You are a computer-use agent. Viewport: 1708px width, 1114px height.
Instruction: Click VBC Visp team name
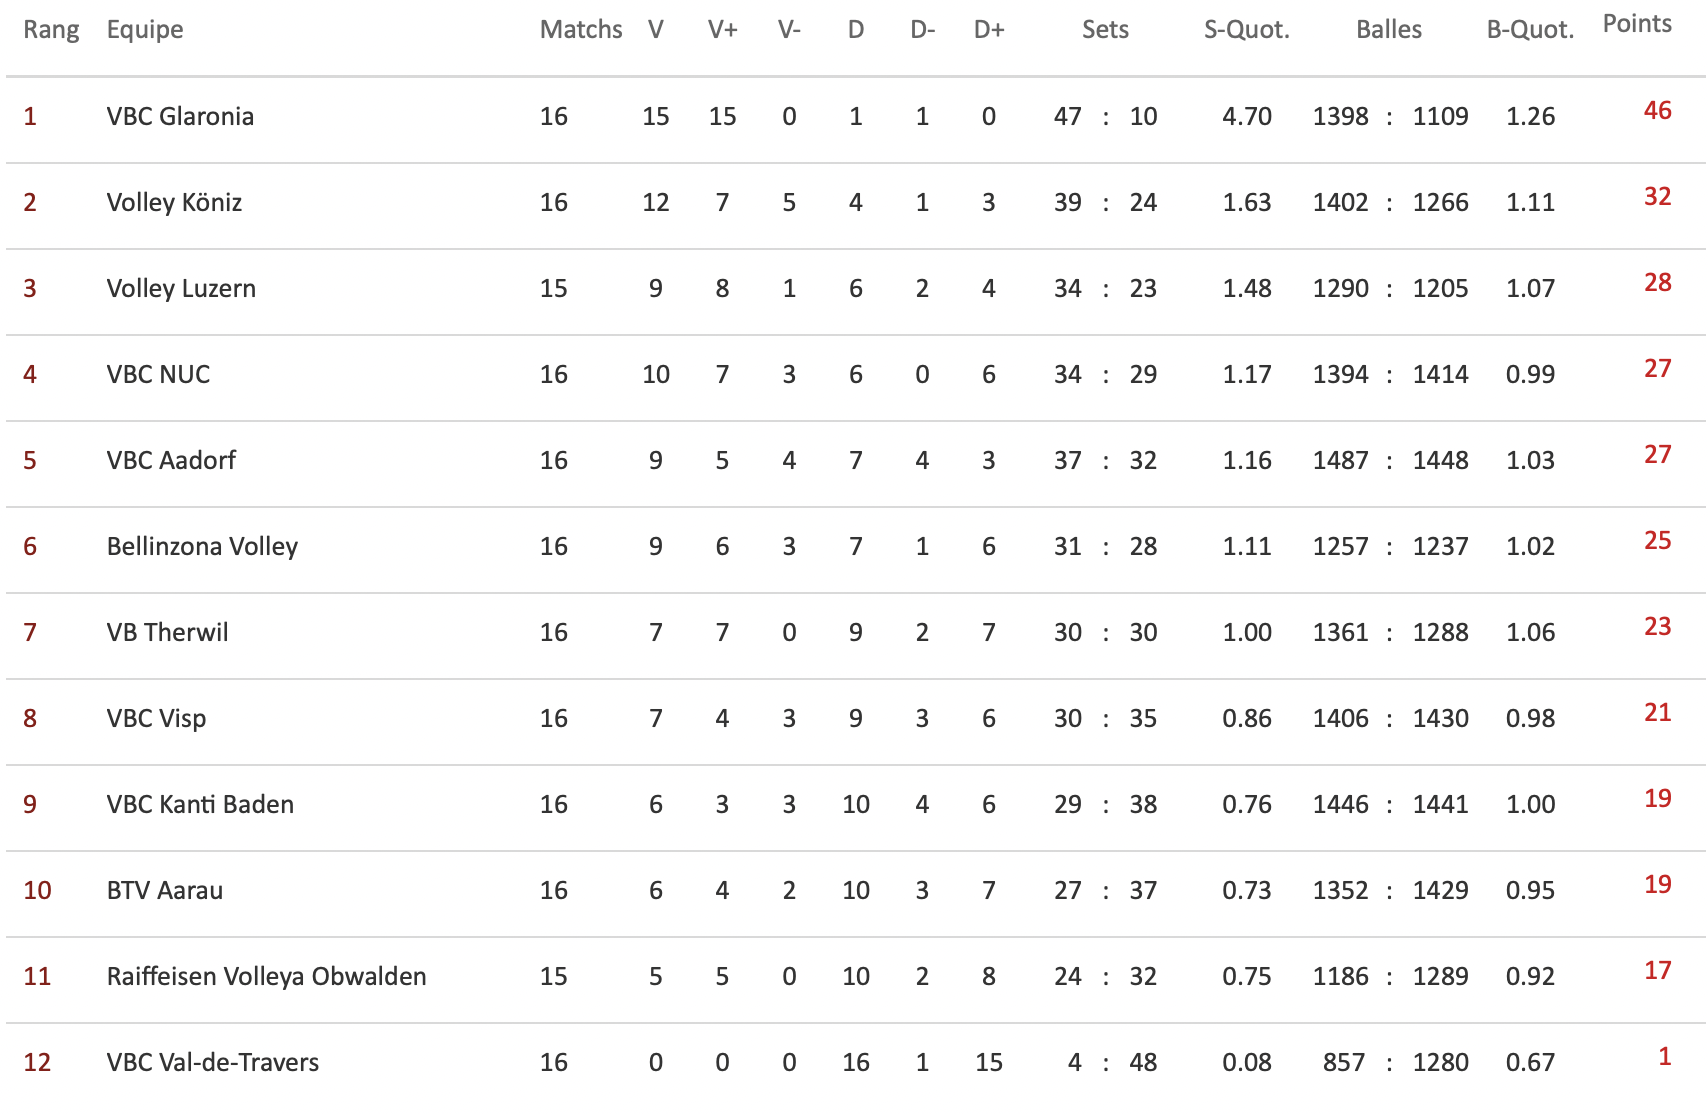(156, 719)
